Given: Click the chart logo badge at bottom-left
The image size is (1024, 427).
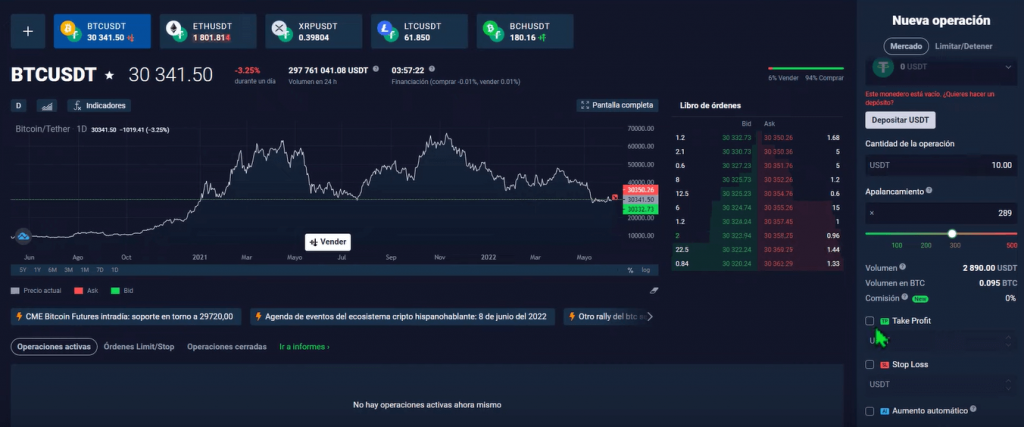Looking at the screenshot, I should pos(24,236).
